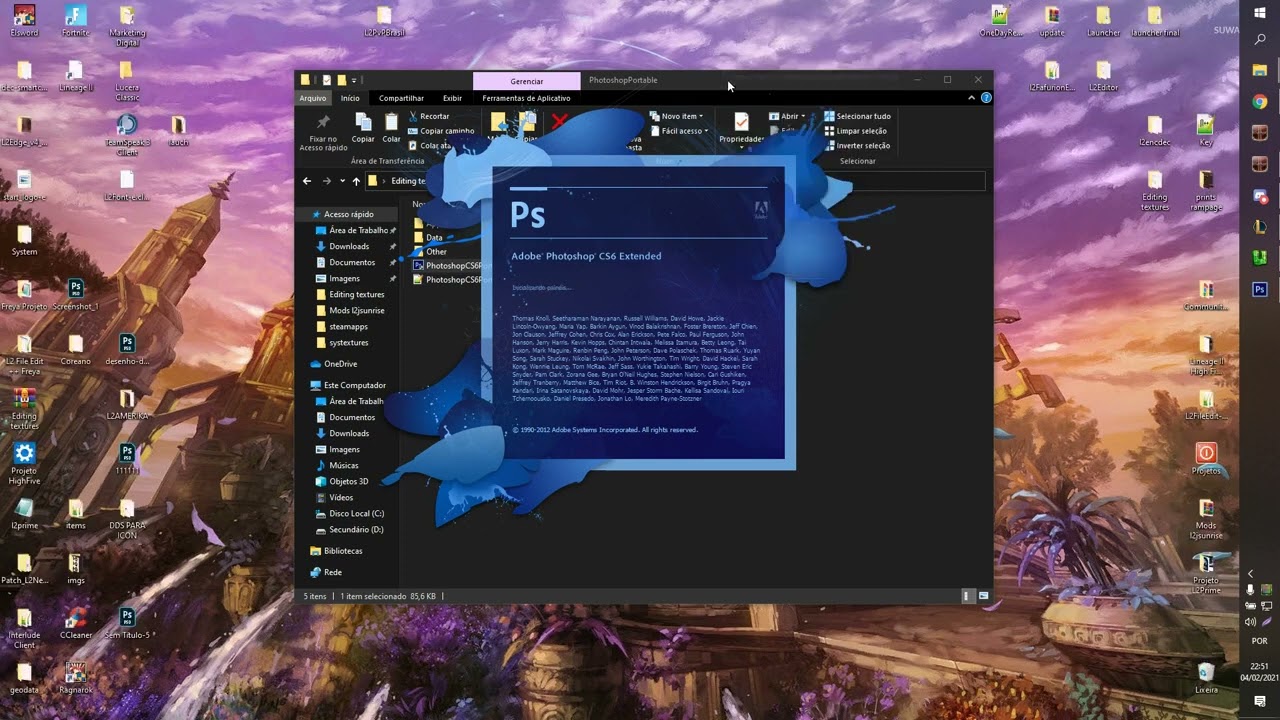Open Disco Local (C:) drive
This screenshot has width=1280, height=720.
(357, 513)
